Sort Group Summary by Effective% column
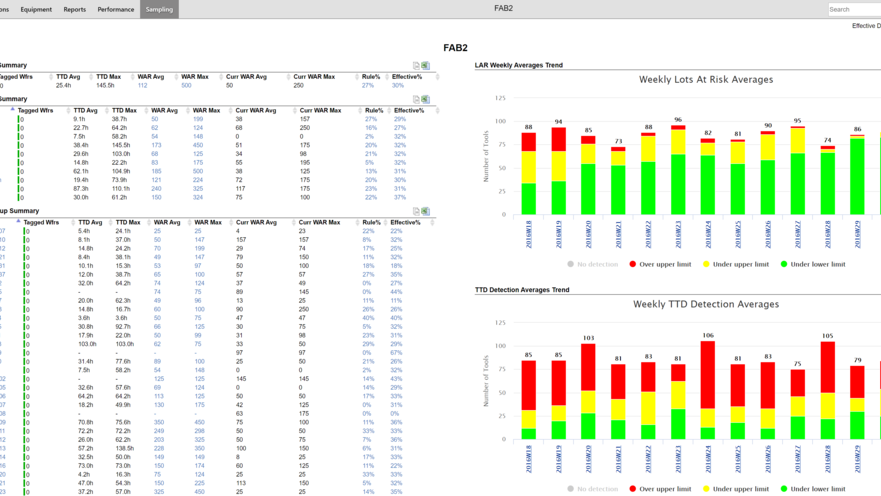The height and width of the screenshot is (496, 881). tap(405, 222)
